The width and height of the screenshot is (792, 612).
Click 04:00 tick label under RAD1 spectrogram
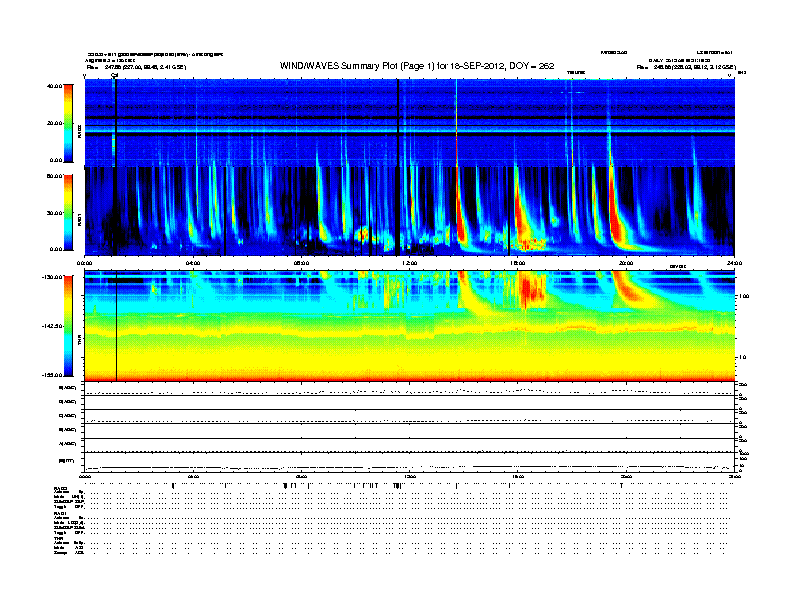tap(193, 263)
